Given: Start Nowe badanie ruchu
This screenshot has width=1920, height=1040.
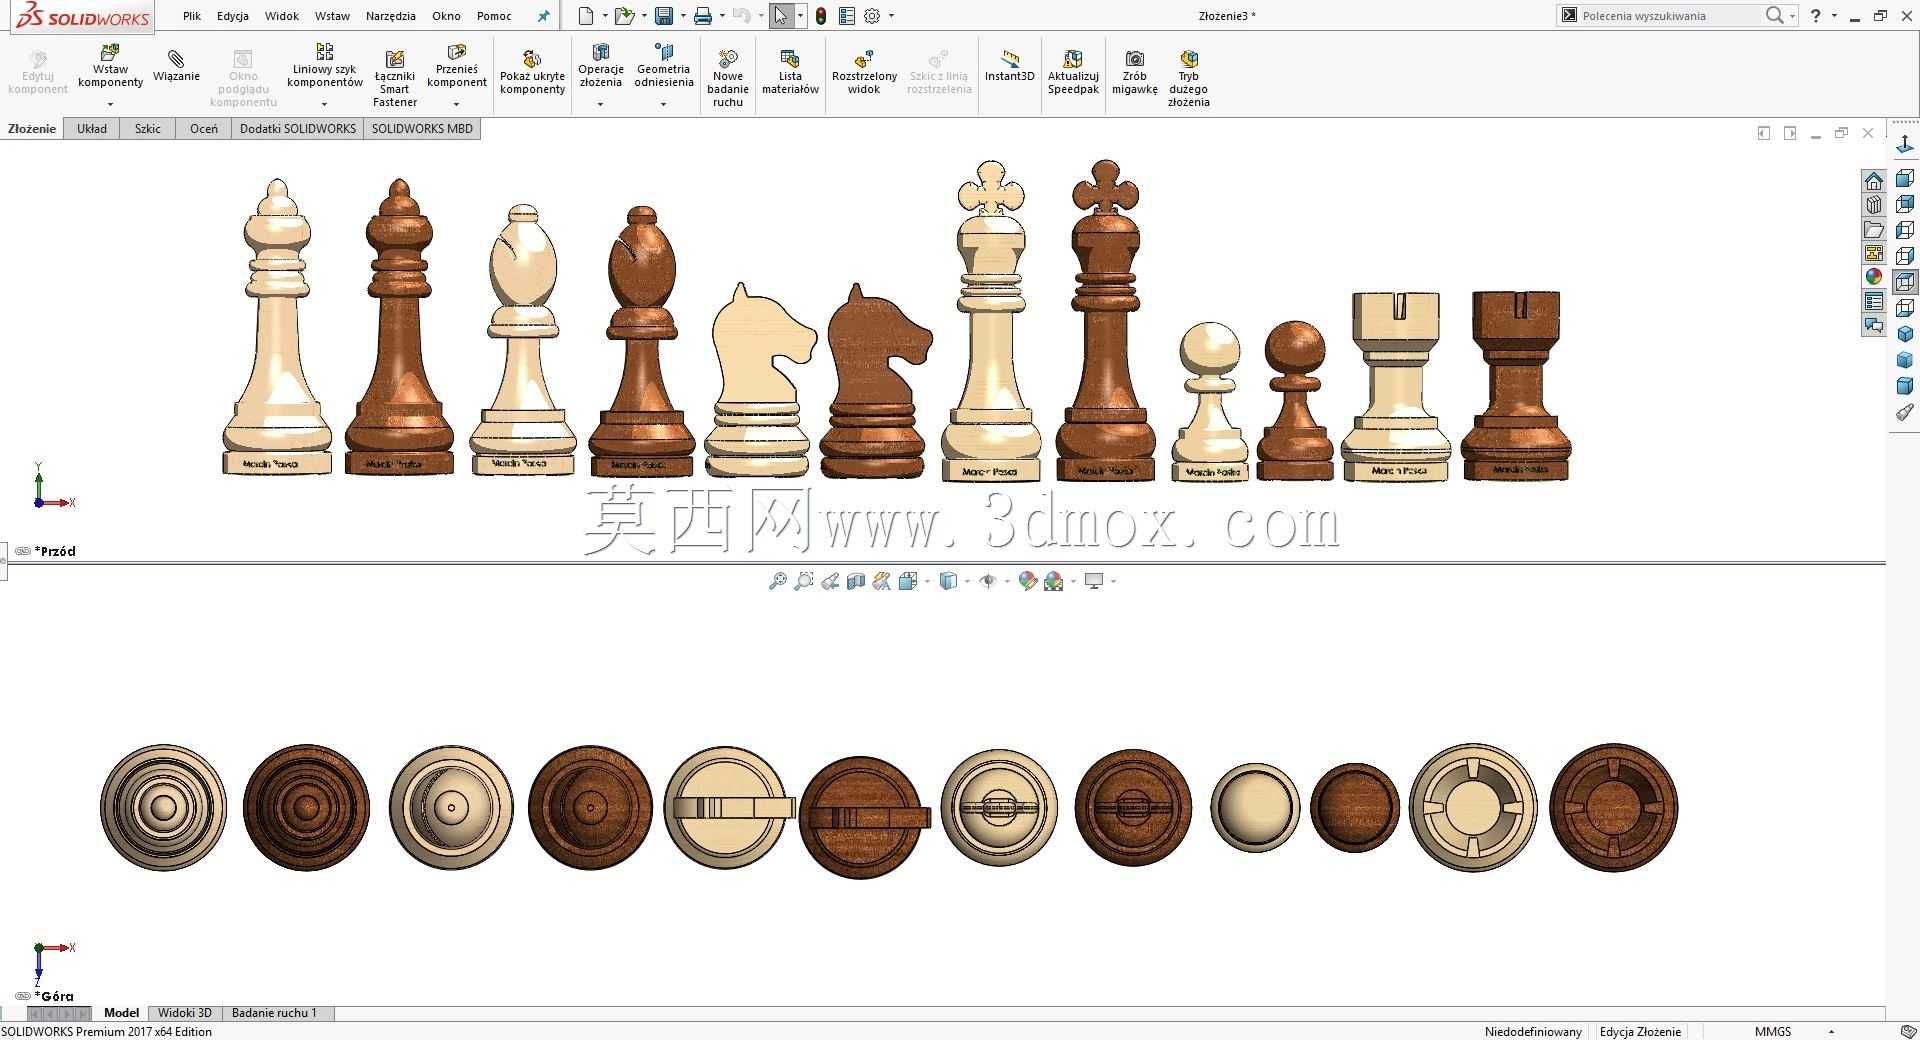Looking at the screenshot, I should [728, 78].
